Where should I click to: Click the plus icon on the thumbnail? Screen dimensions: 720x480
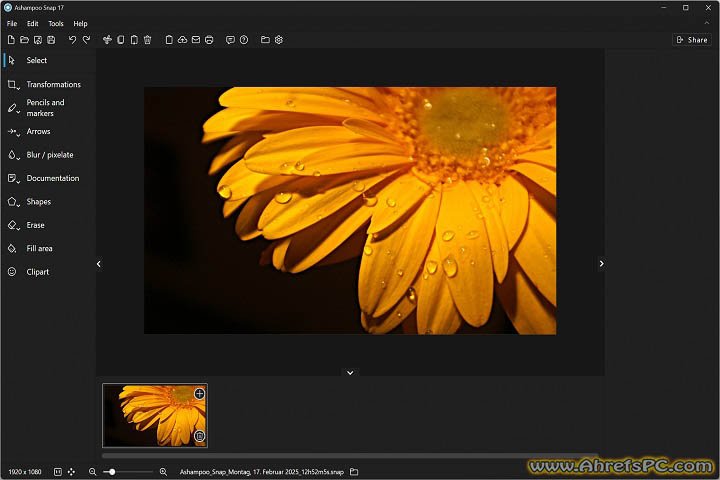pos(199,394)
